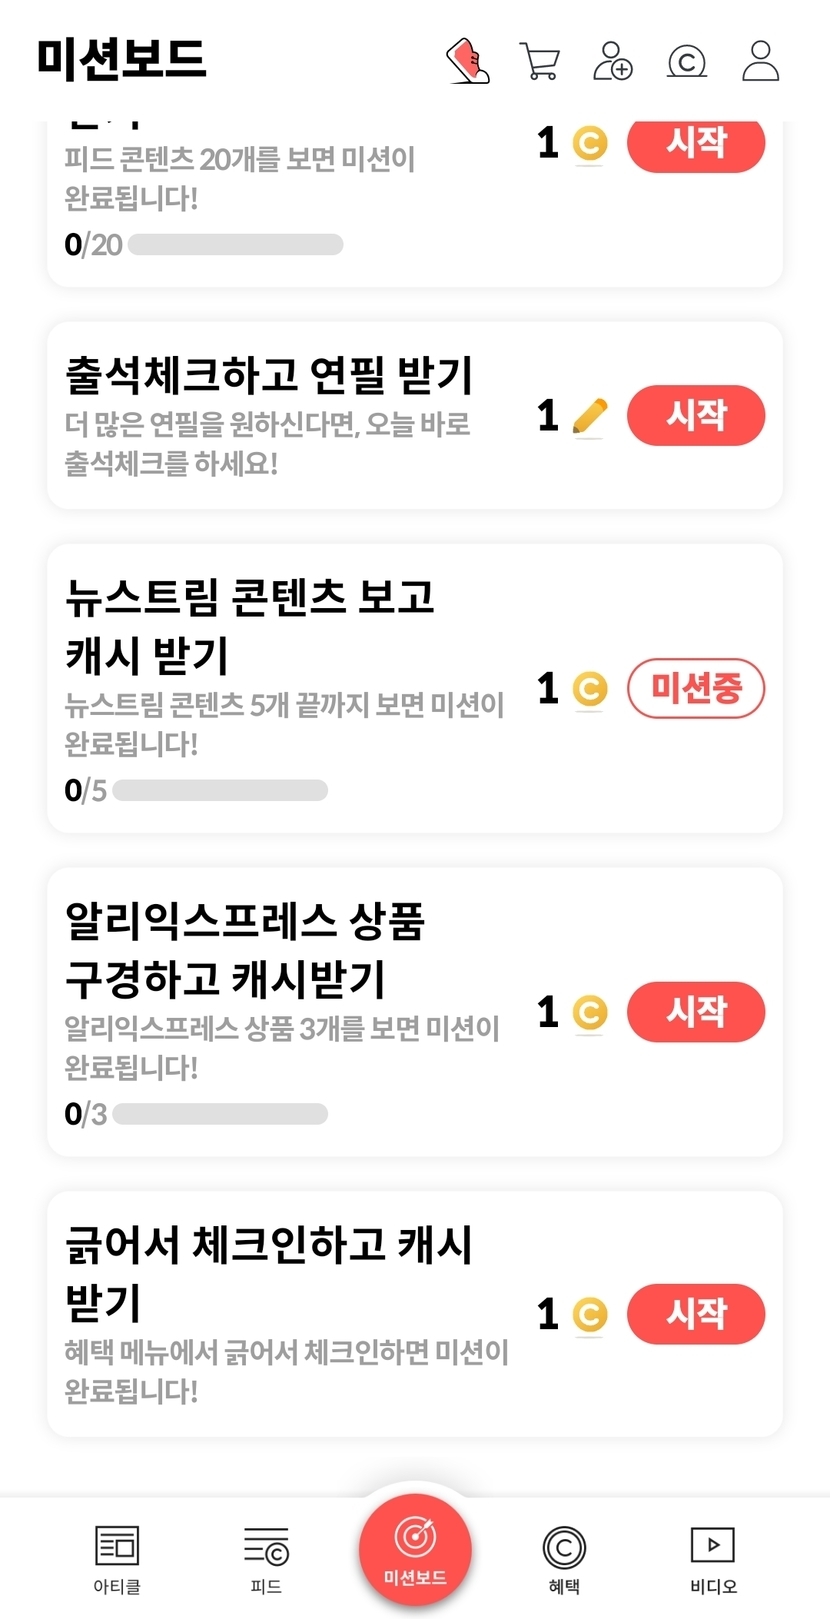Switch to the 아티클 tab
Viewport: 830px width, 1619px height.
pyautogui.click(x=117, y=1558)
